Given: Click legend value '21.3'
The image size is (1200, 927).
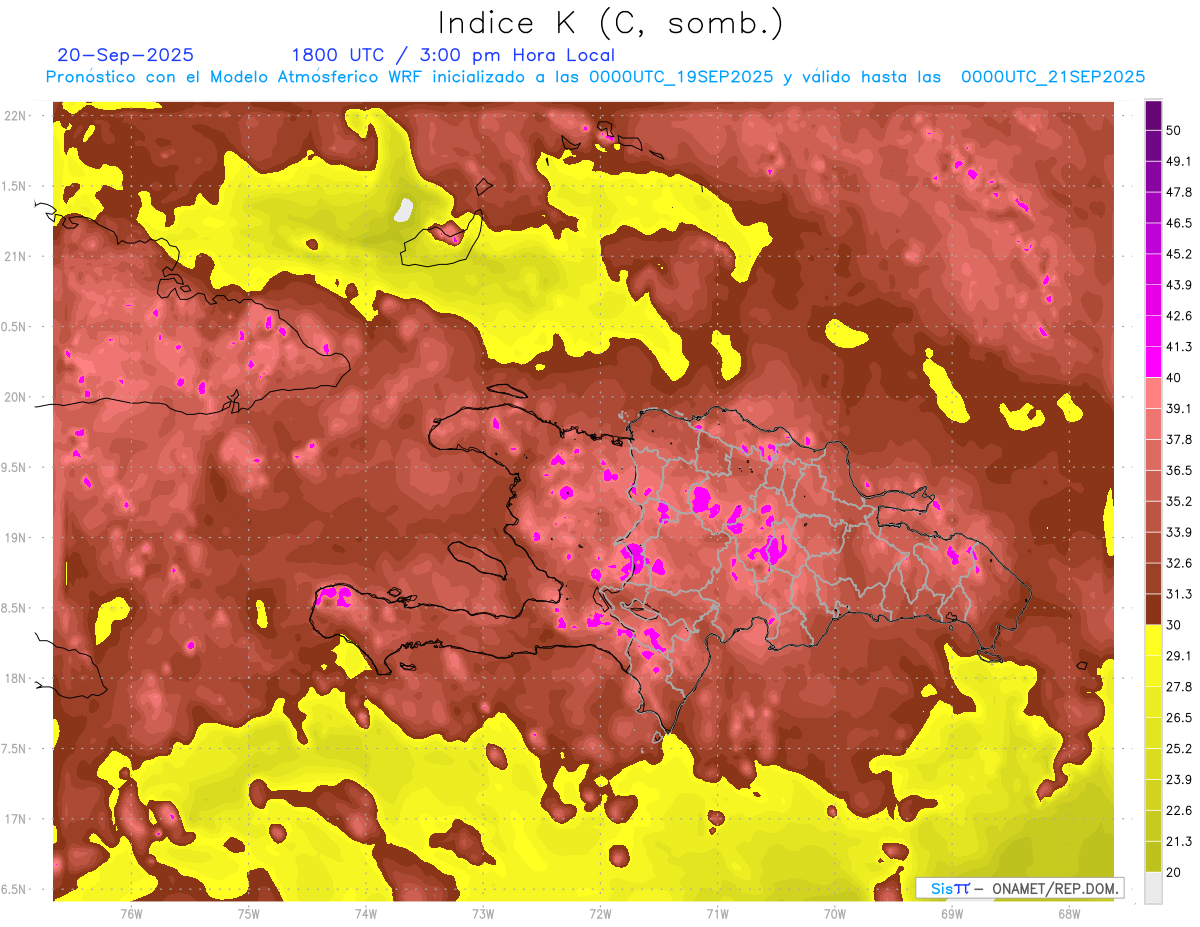Looking at the screenshot, I should (1179, 842).
